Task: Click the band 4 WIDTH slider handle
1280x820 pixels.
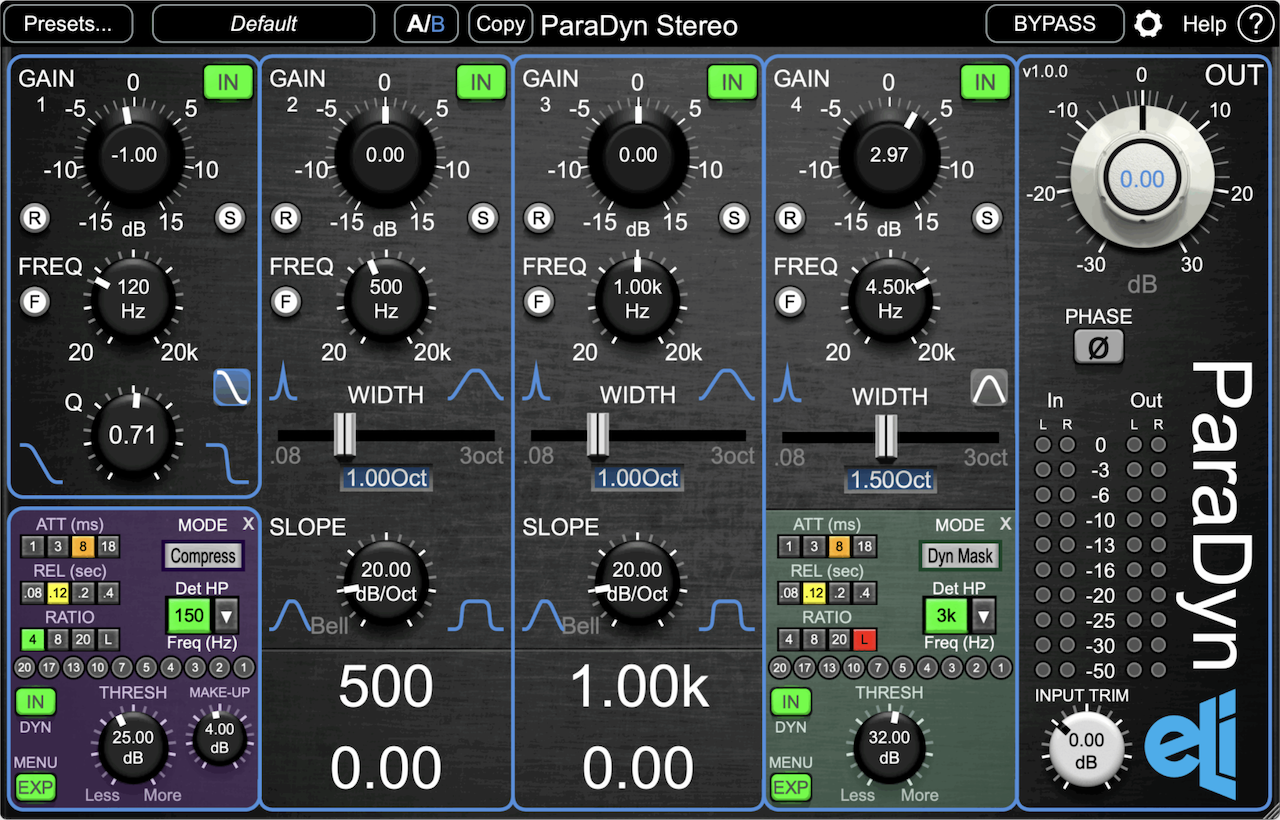Action: tap(886, 435)
